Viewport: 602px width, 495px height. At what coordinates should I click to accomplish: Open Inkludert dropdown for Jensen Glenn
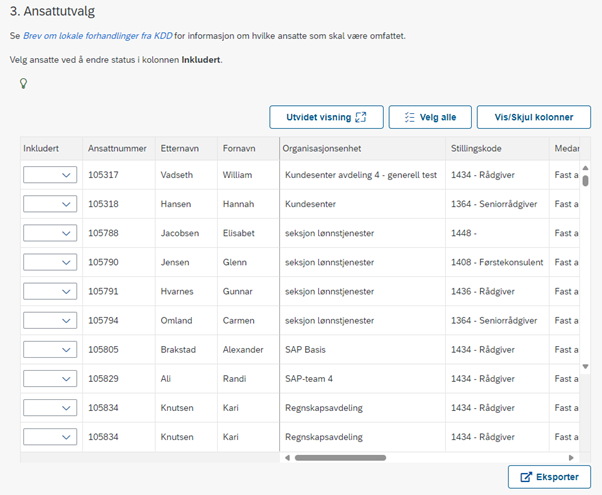click(50, 262)
